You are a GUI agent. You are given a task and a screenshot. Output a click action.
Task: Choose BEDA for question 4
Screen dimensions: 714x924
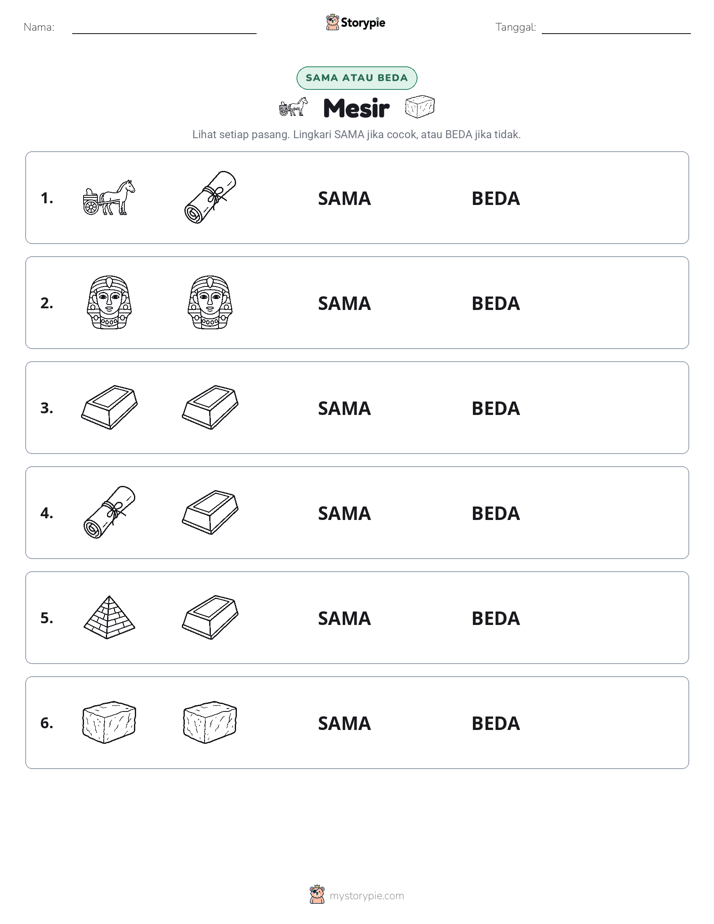click(495, 513)
